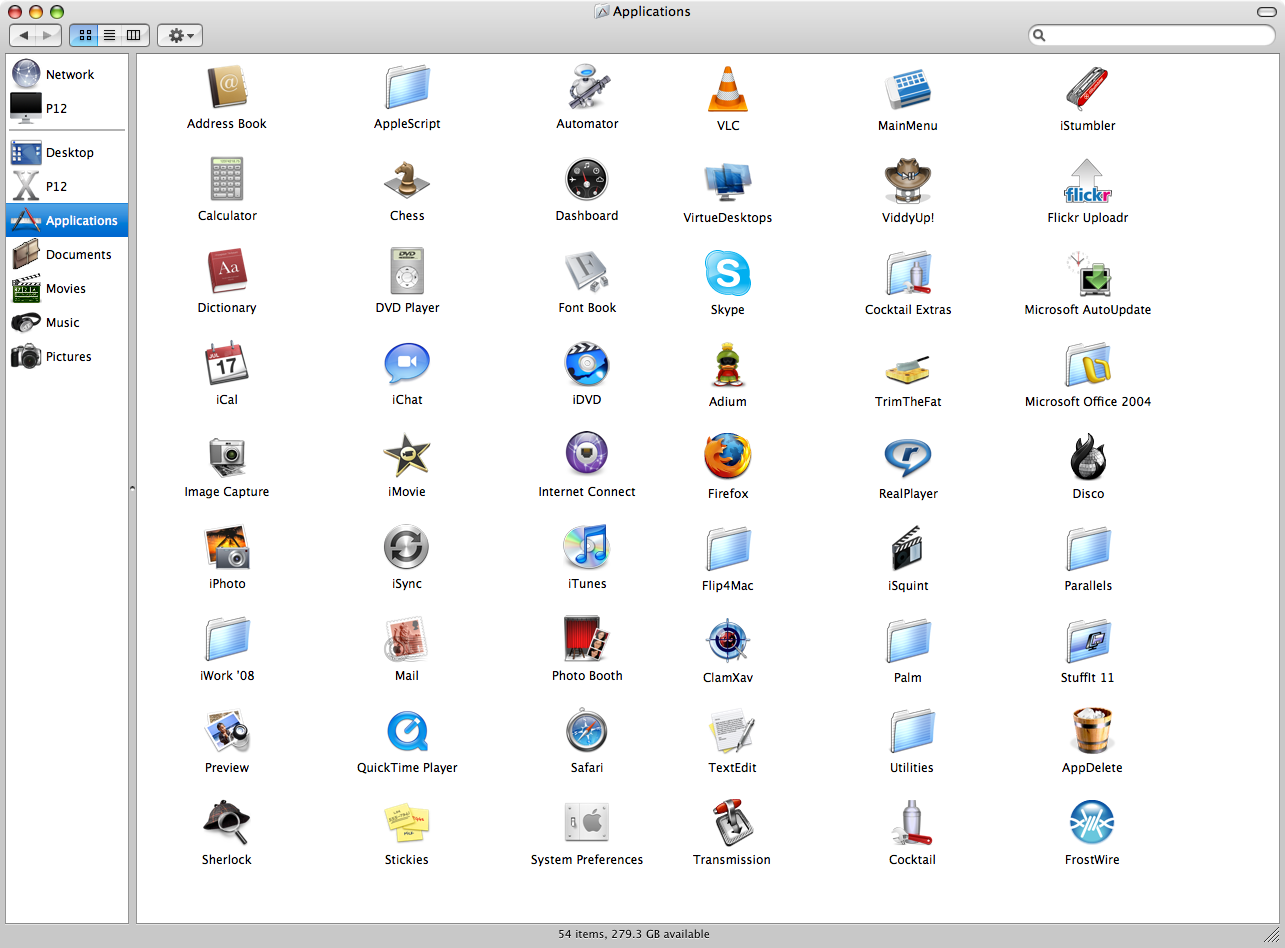
Task: Select the Address Book app icon
Action: [x=227, y=88]
